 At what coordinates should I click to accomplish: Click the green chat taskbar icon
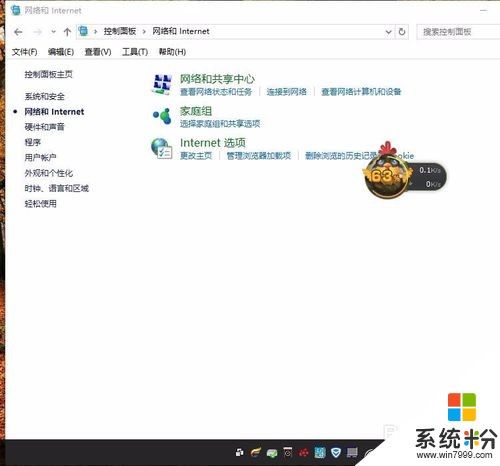(x=272, y=453)
